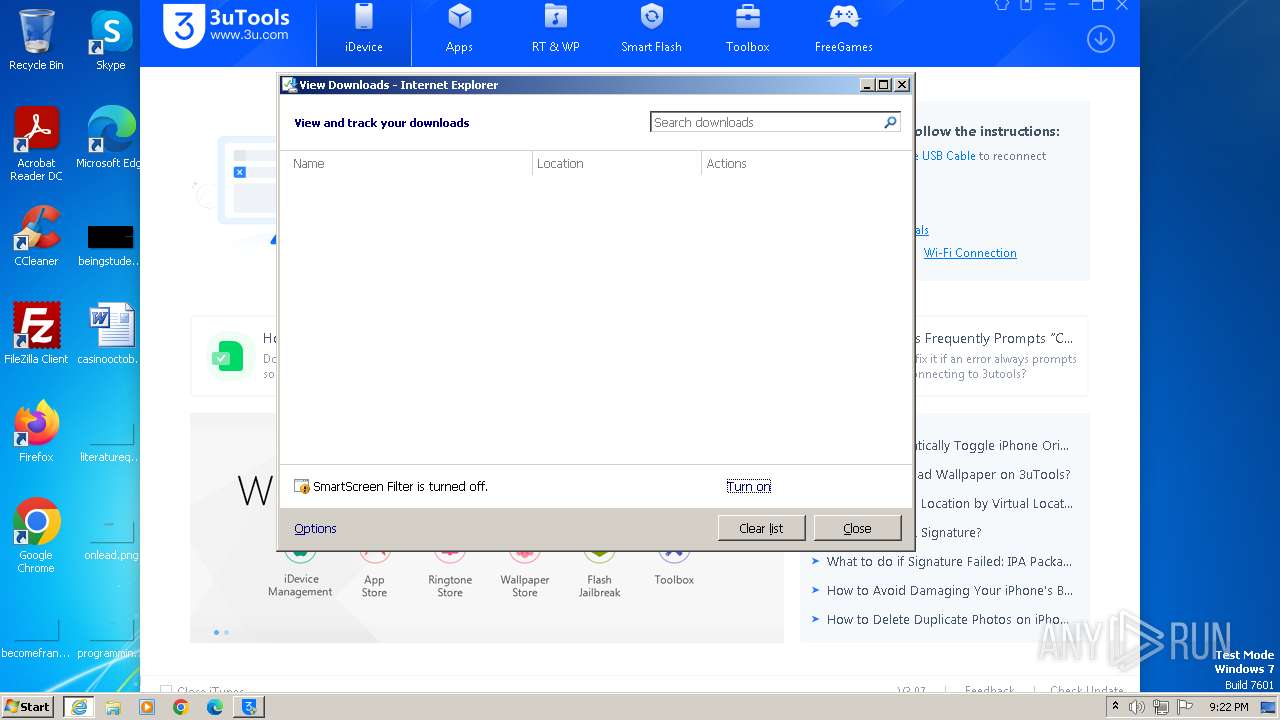Open Firefox desktop shortcut
Image resolution: width=1280 pixels, height=720 pixels.
[36, 432]
